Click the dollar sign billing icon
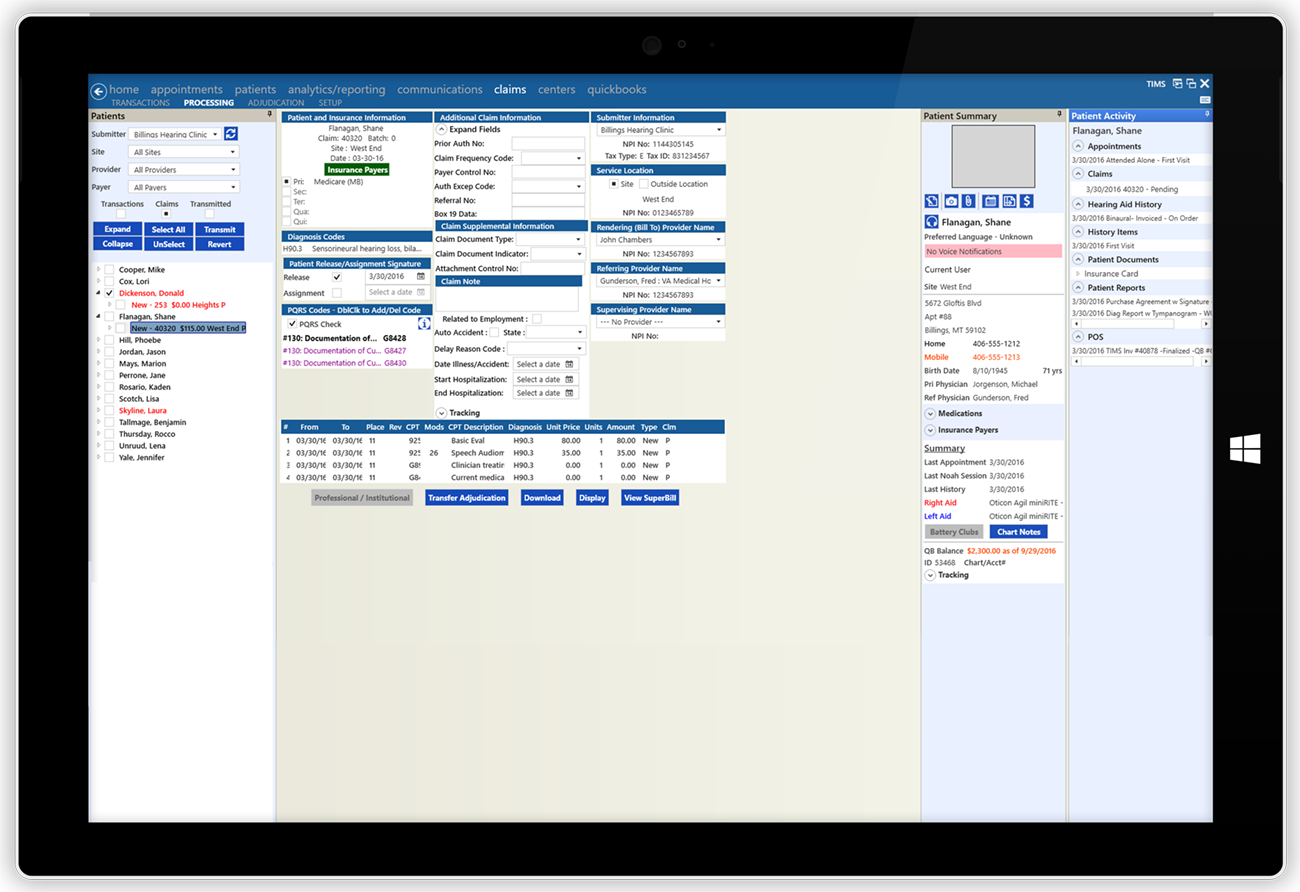 pyautogui.click(x=1026, y=200)
